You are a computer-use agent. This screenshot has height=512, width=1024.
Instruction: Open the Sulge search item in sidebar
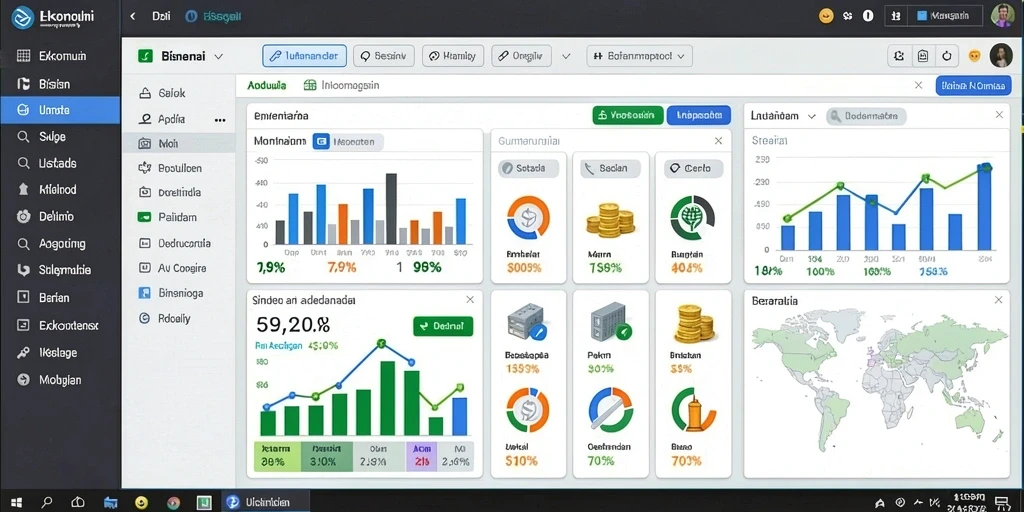tap(60, 136)
